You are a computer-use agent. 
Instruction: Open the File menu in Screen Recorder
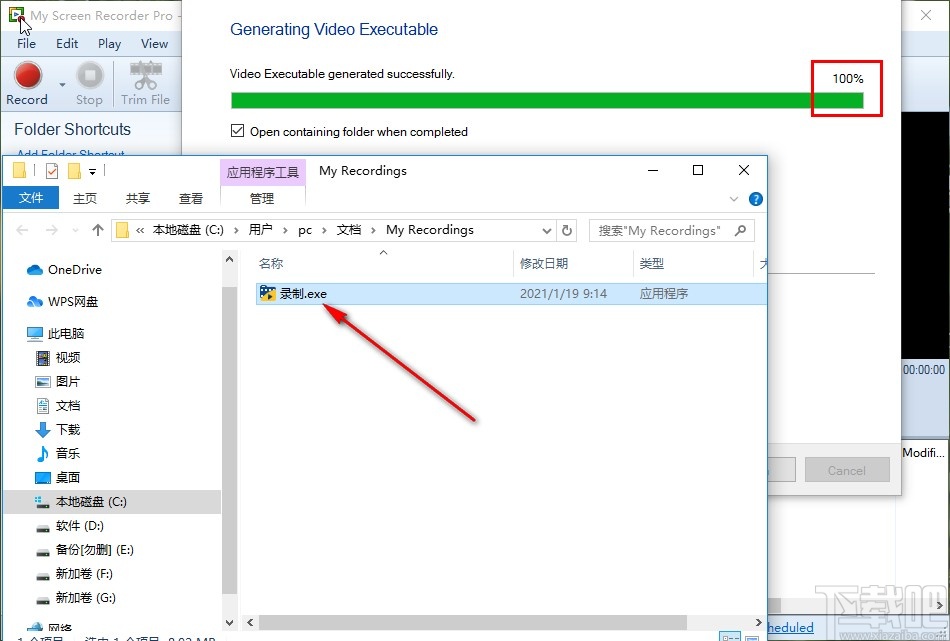[26, 44]
